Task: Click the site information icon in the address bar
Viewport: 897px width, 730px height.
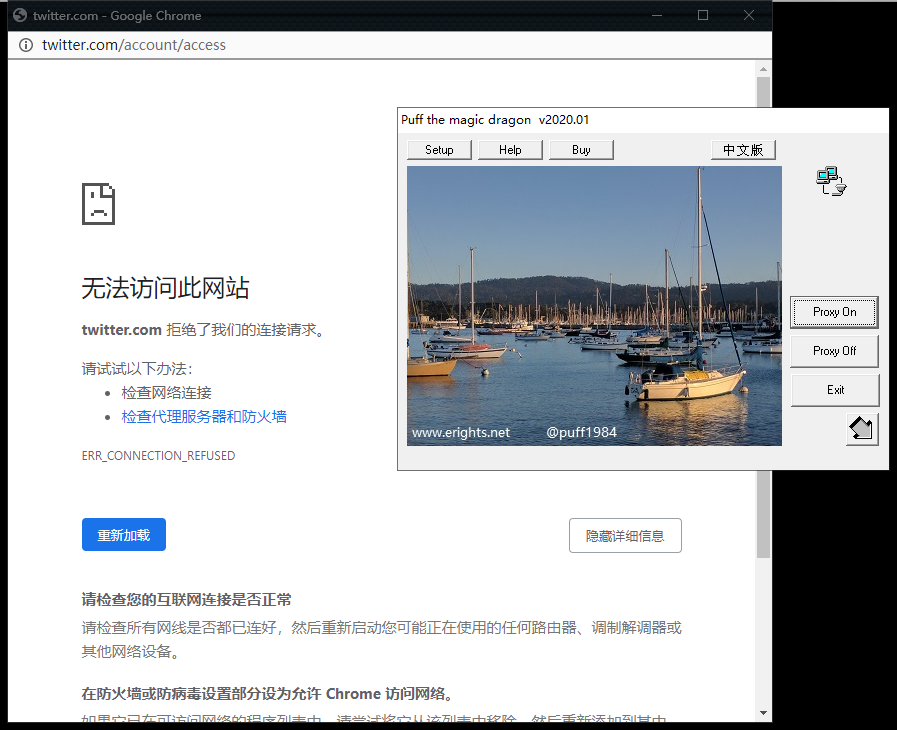Action: 26,45
